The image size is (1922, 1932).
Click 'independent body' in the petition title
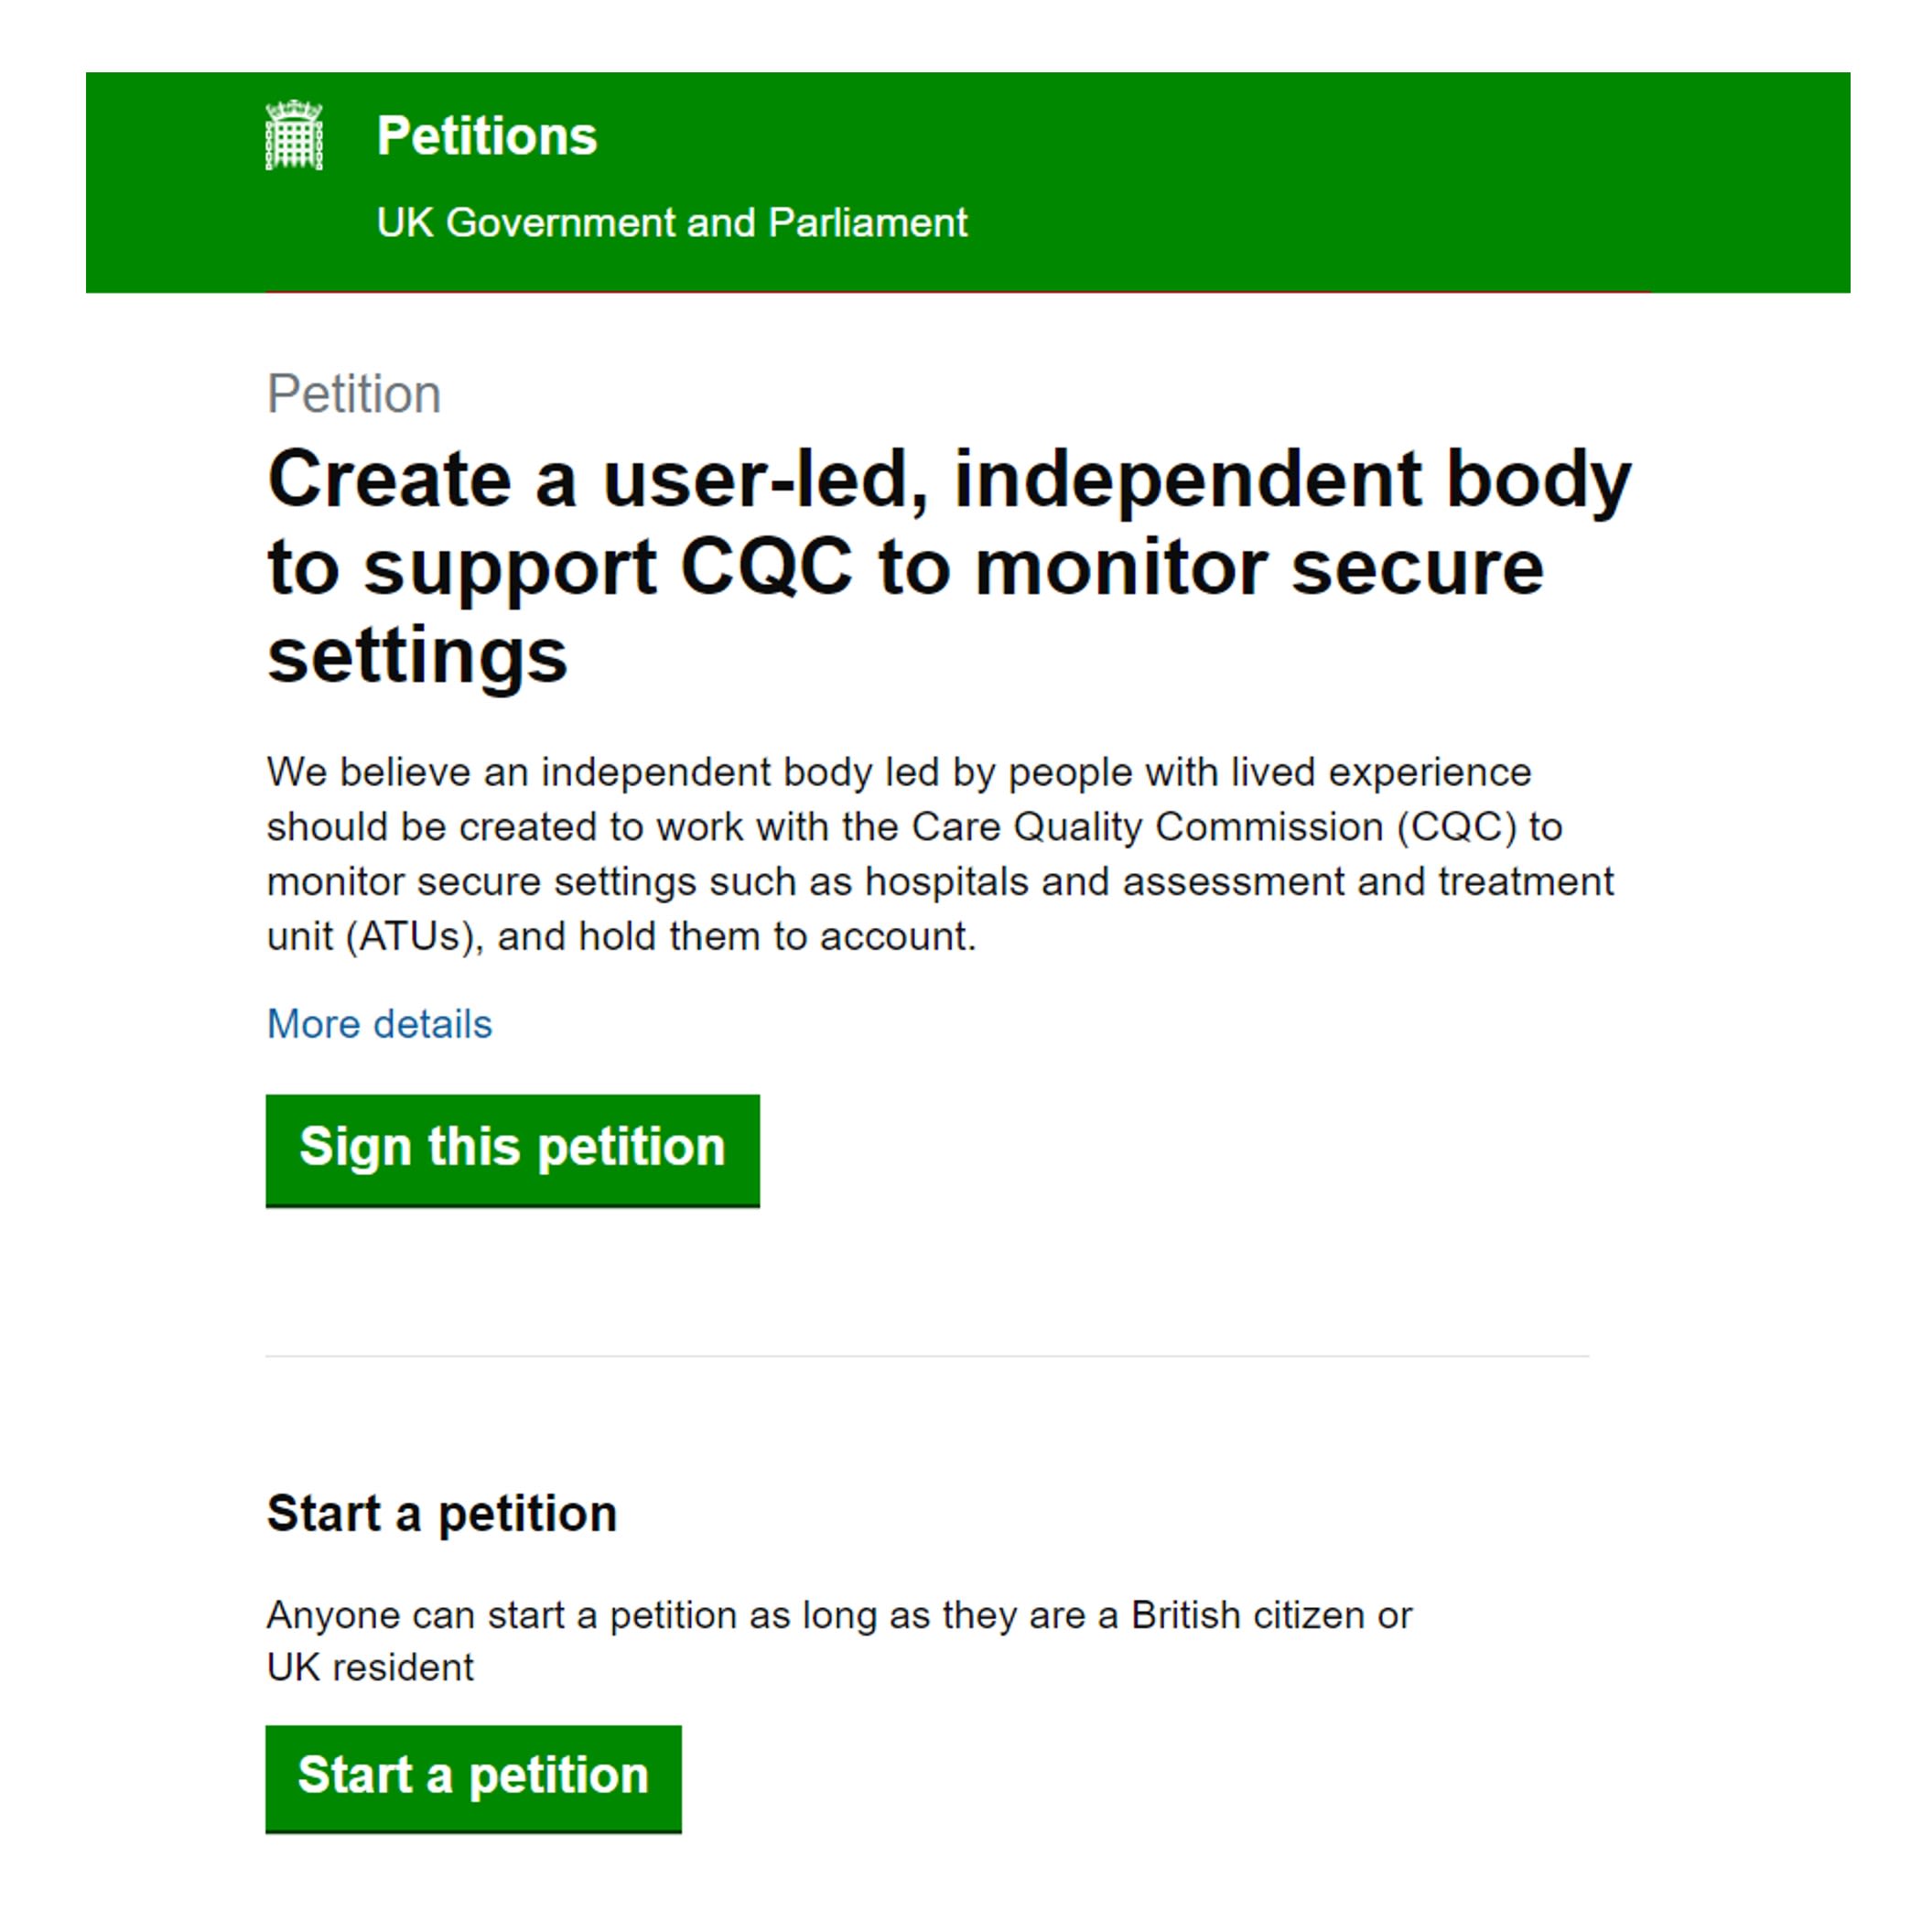[x=1291, y=480]
